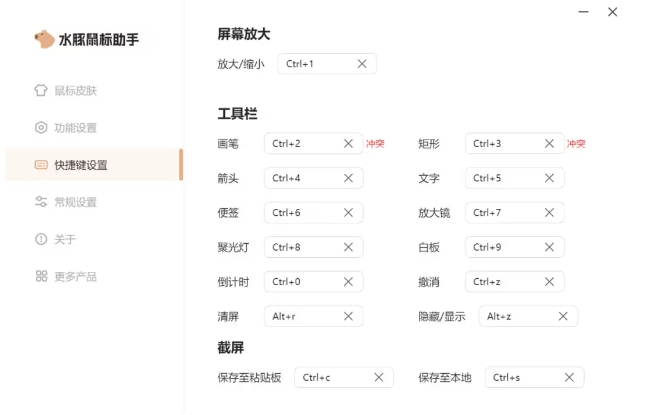Delete the 聚光灯 Ctrl+8 shortcut
This screenshot has height=415, width=649.
[348, 247]
